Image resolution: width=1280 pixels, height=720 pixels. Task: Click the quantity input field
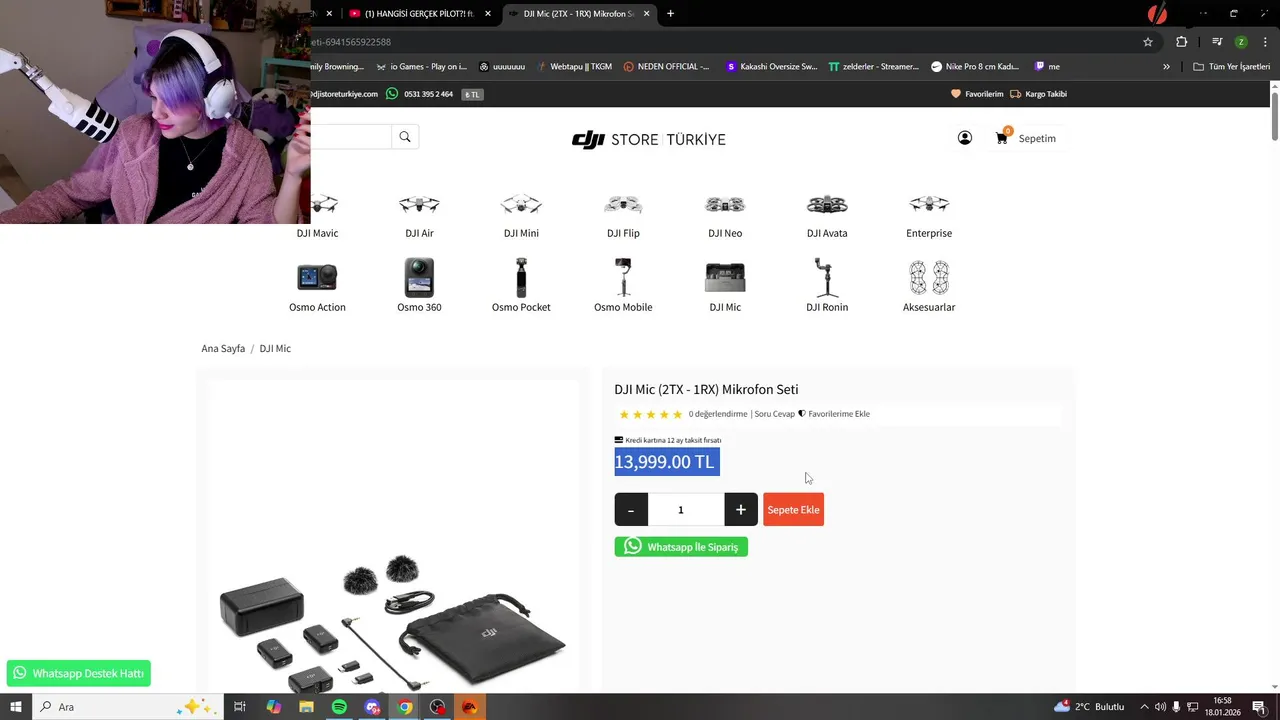(x=686, y=510)
